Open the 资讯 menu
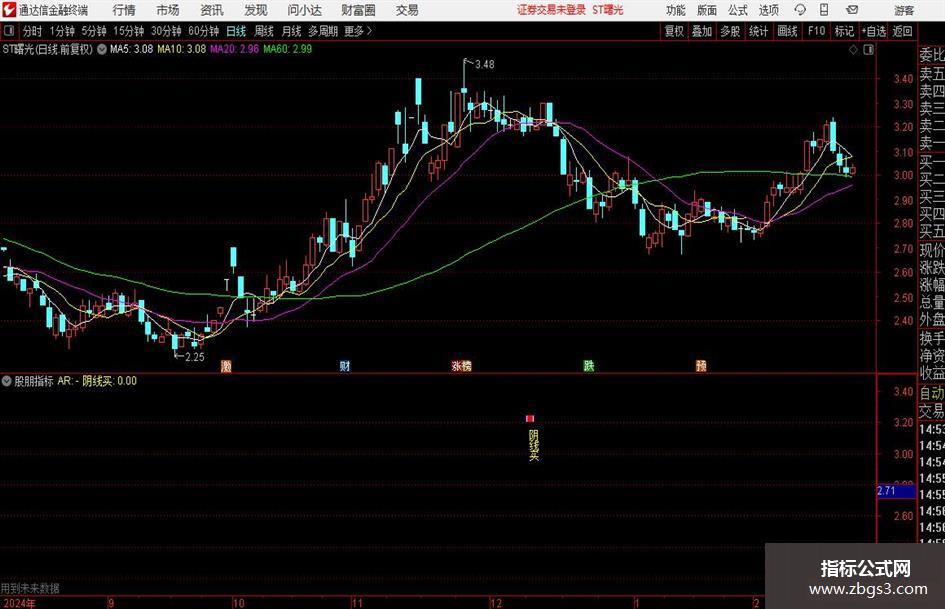The width and height of the screenshot is (945, 609). [x=212, y=10]
